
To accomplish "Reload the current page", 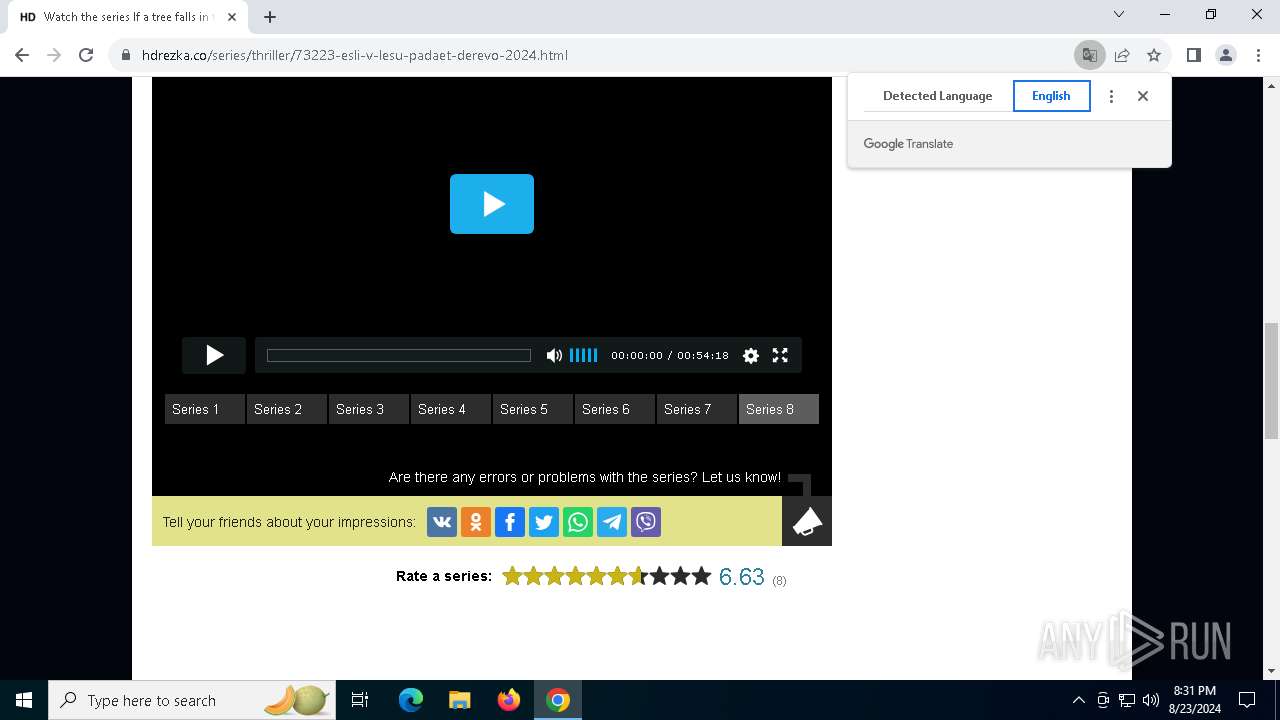I will tap(86, 55).
